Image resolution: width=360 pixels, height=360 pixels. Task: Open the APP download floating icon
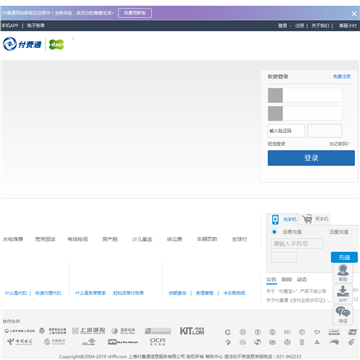point(343,294)
